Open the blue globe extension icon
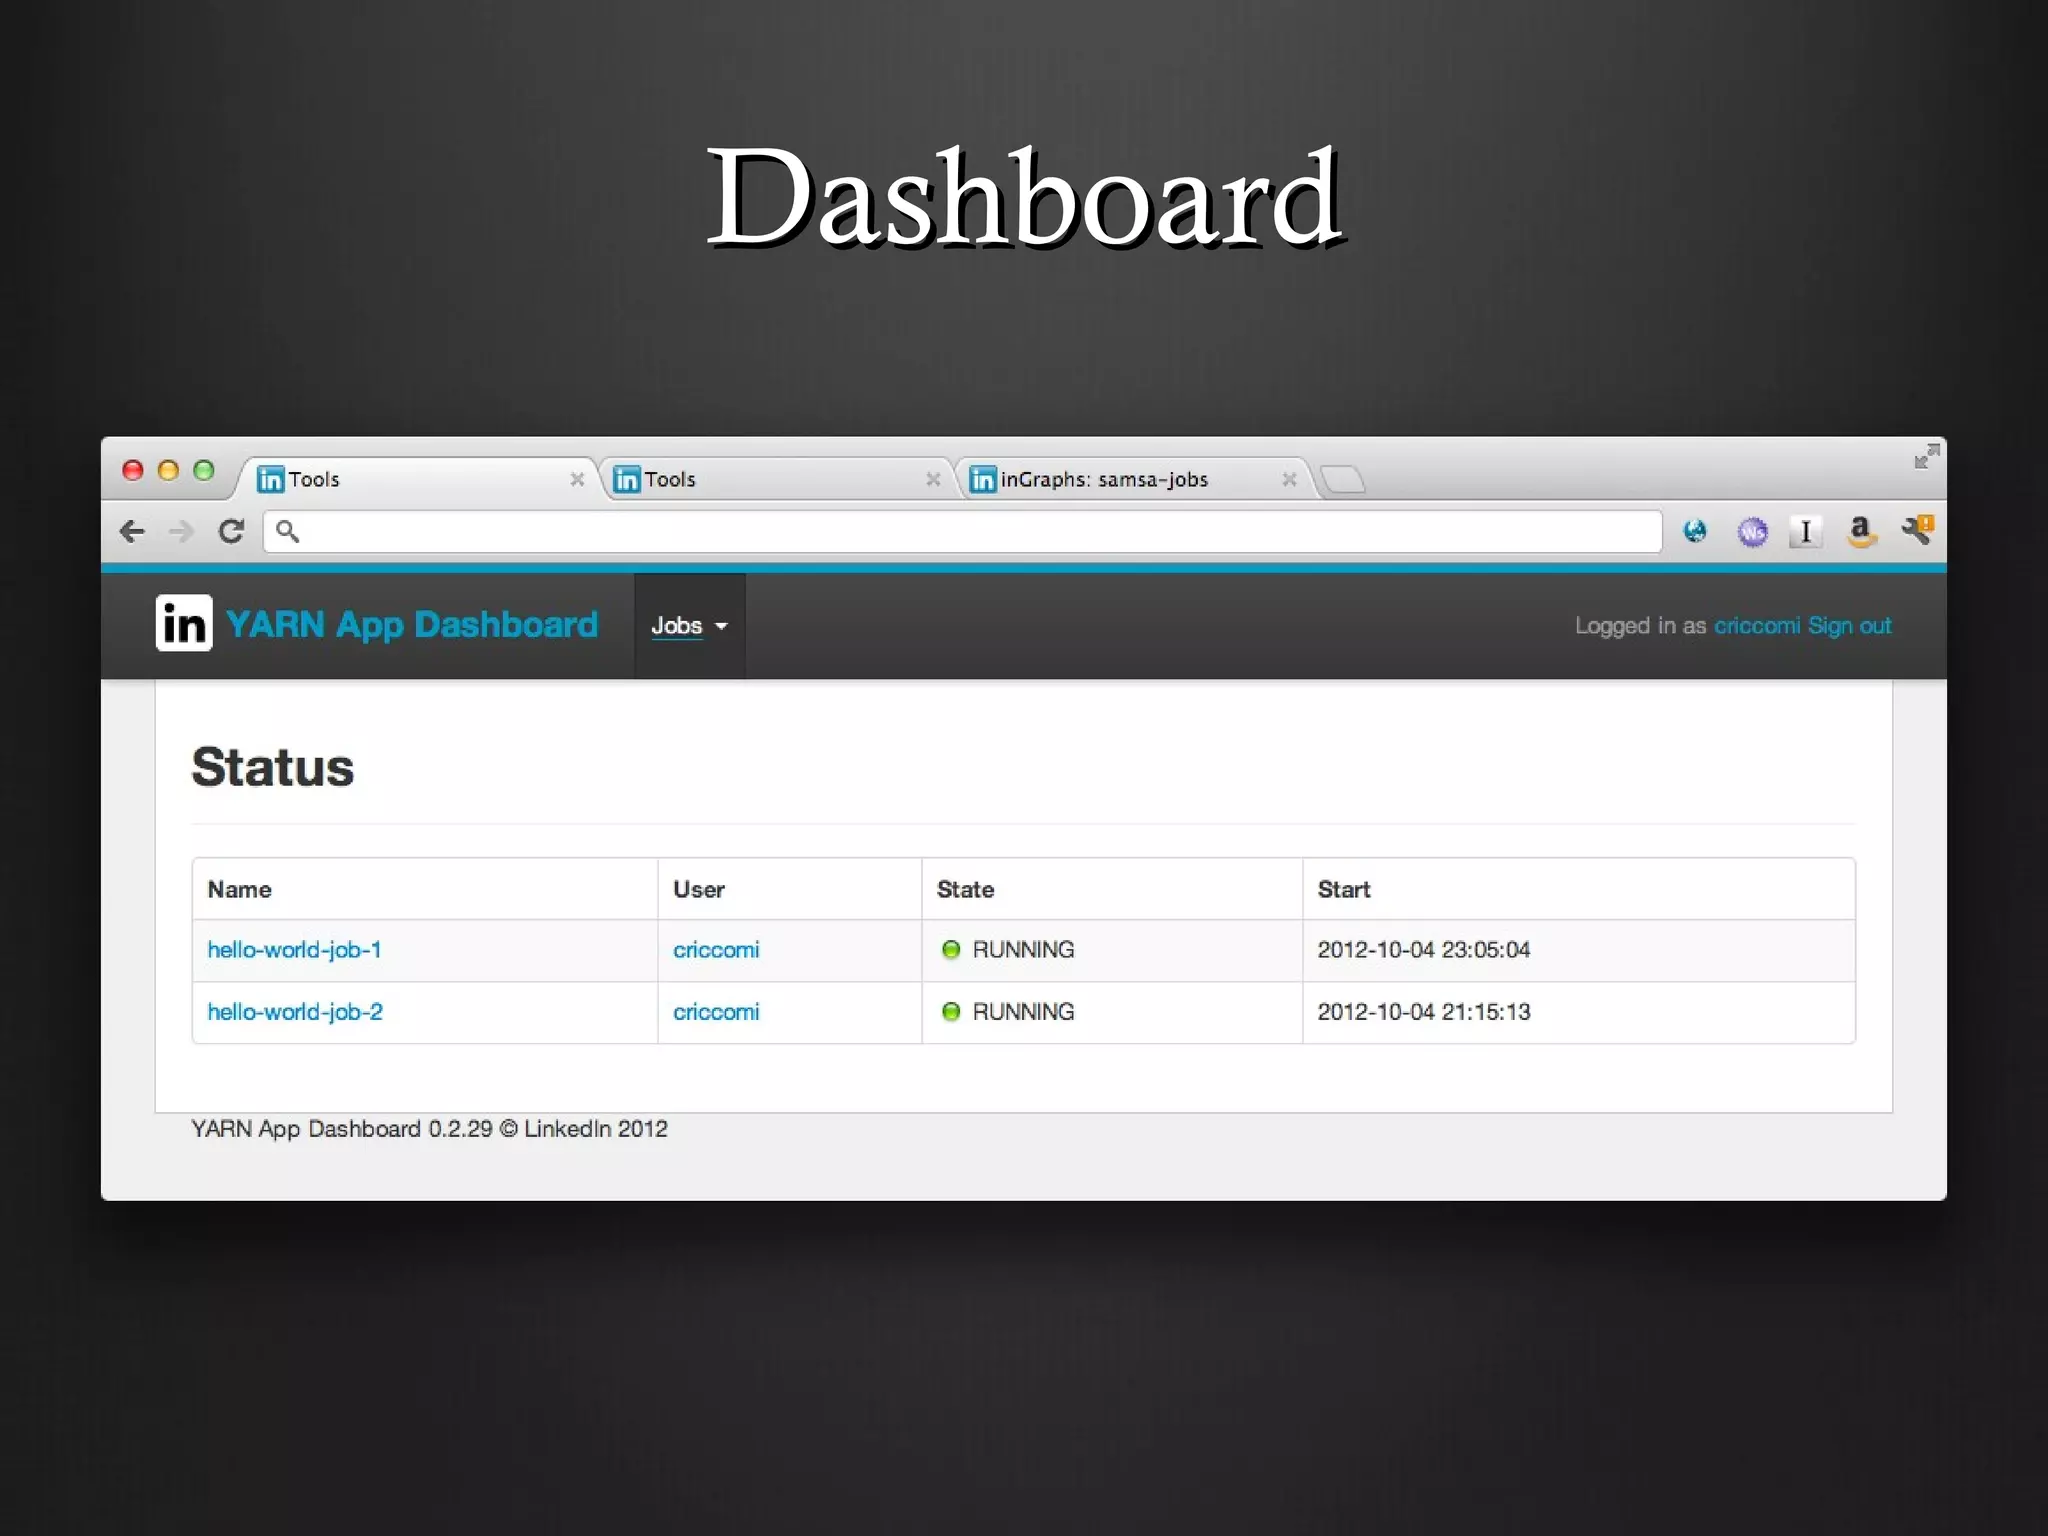2048x1536 pixels. click(x=1695, y=531)
